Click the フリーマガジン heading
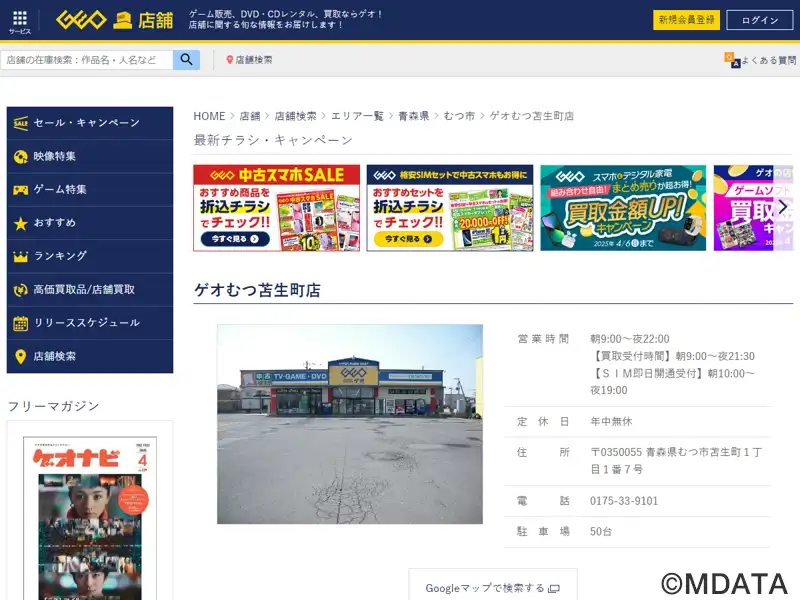Viewport: 800px width, 600px height. click(54, 406)
